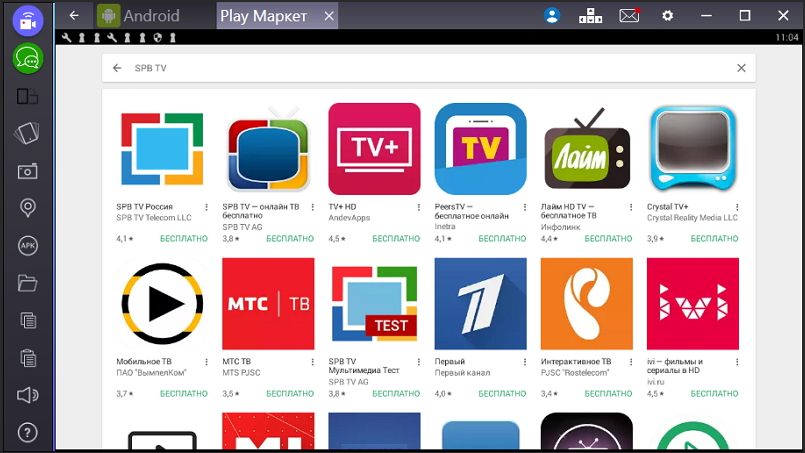Click the AndevApps developer name

(349, 218)
